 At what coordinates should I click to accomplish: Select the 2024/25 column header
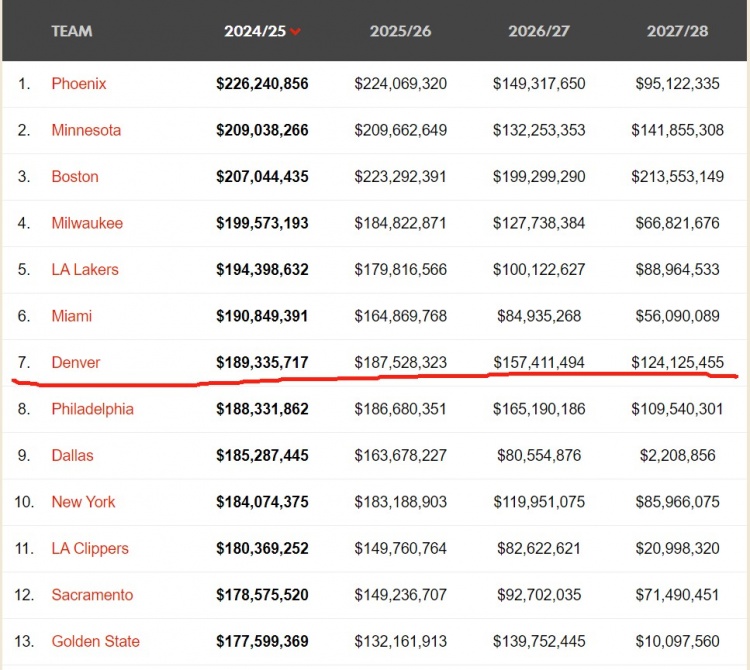tap(255, 31)
